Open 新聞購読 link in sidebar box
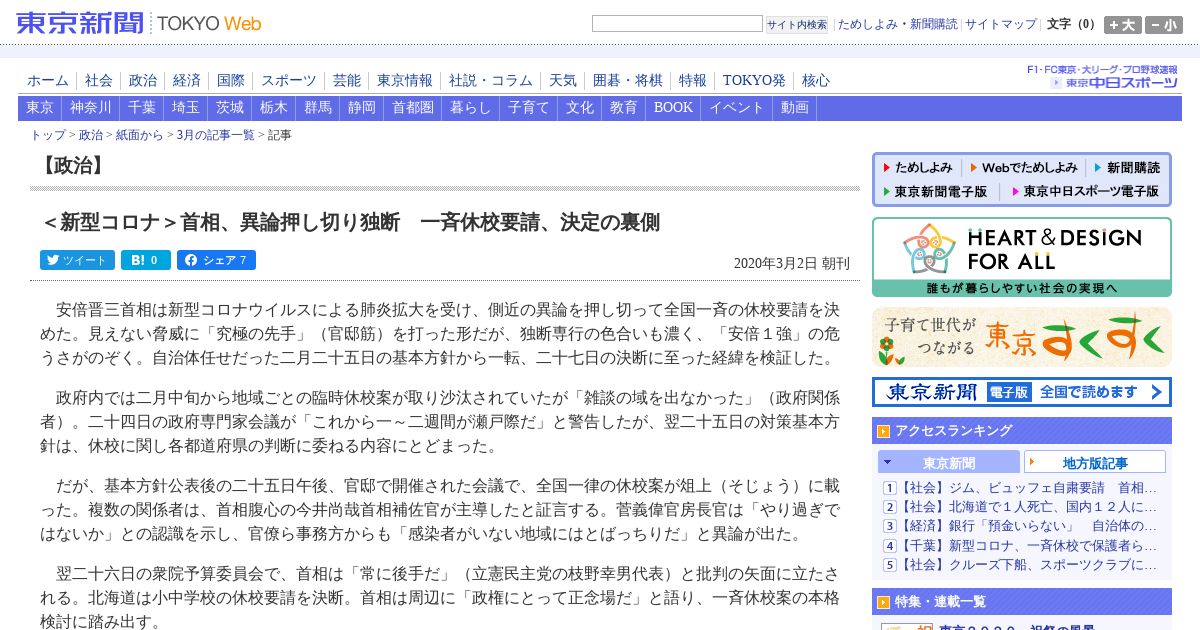 click(1127, 167)
